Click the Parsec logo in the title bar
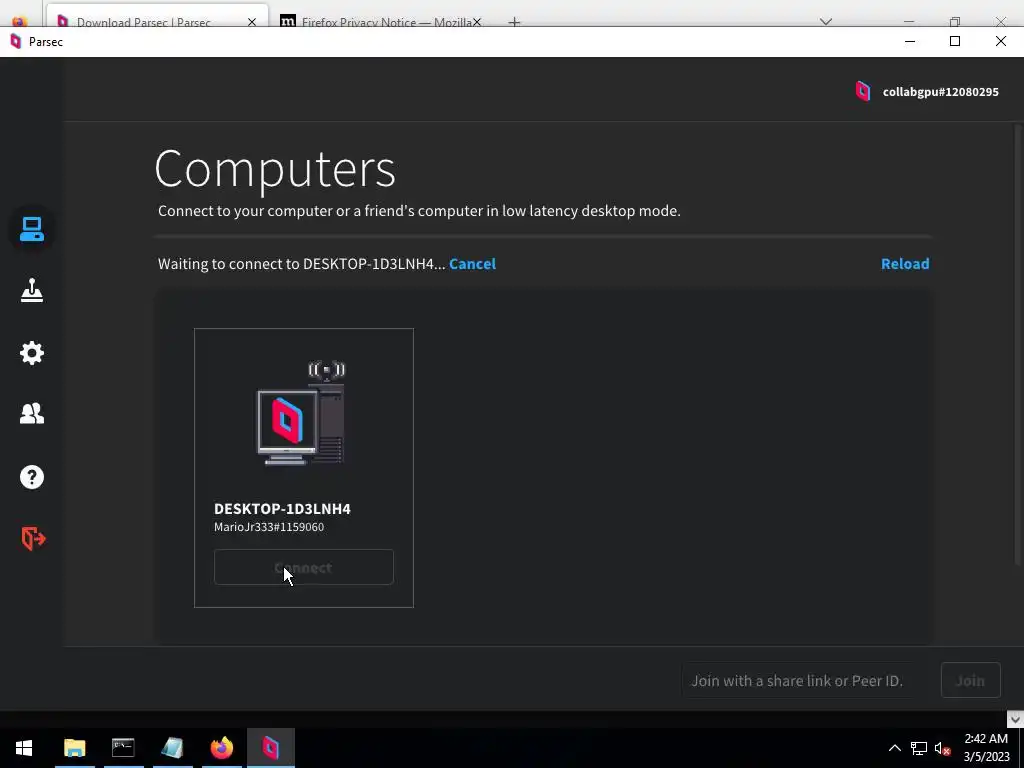Viewport: 1024px width, 768px height. click(x=16, y=42)
